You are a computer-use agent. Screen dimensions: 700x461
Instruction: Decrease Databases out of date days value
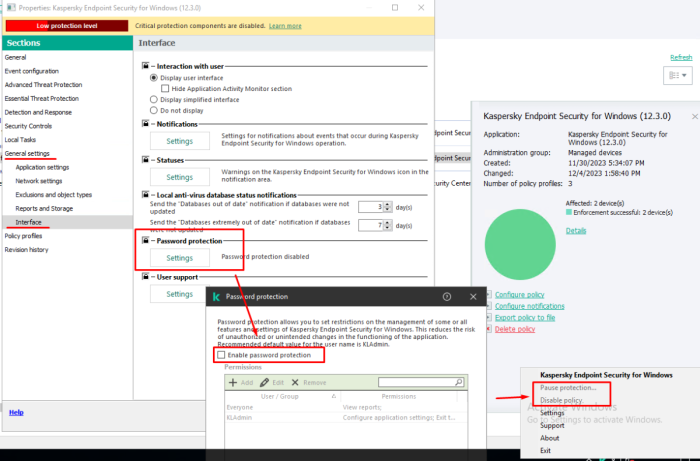(388, 209)
